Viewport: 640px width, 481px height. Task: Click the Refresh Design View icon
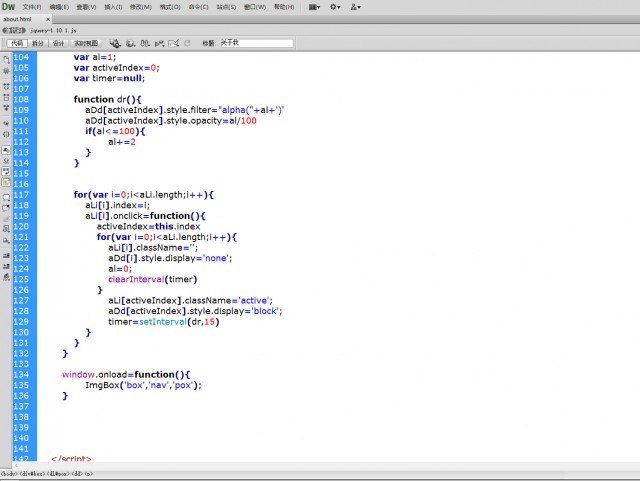187,43
